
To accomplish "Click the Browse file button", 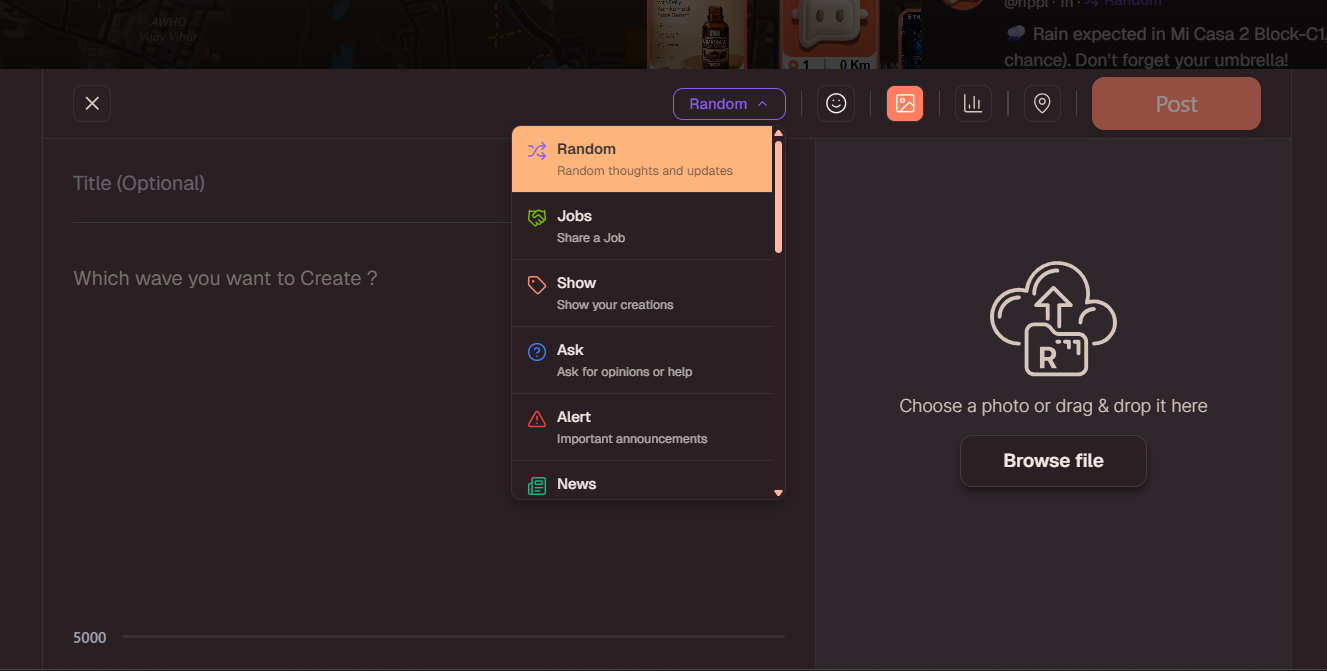I will 1053,461.
